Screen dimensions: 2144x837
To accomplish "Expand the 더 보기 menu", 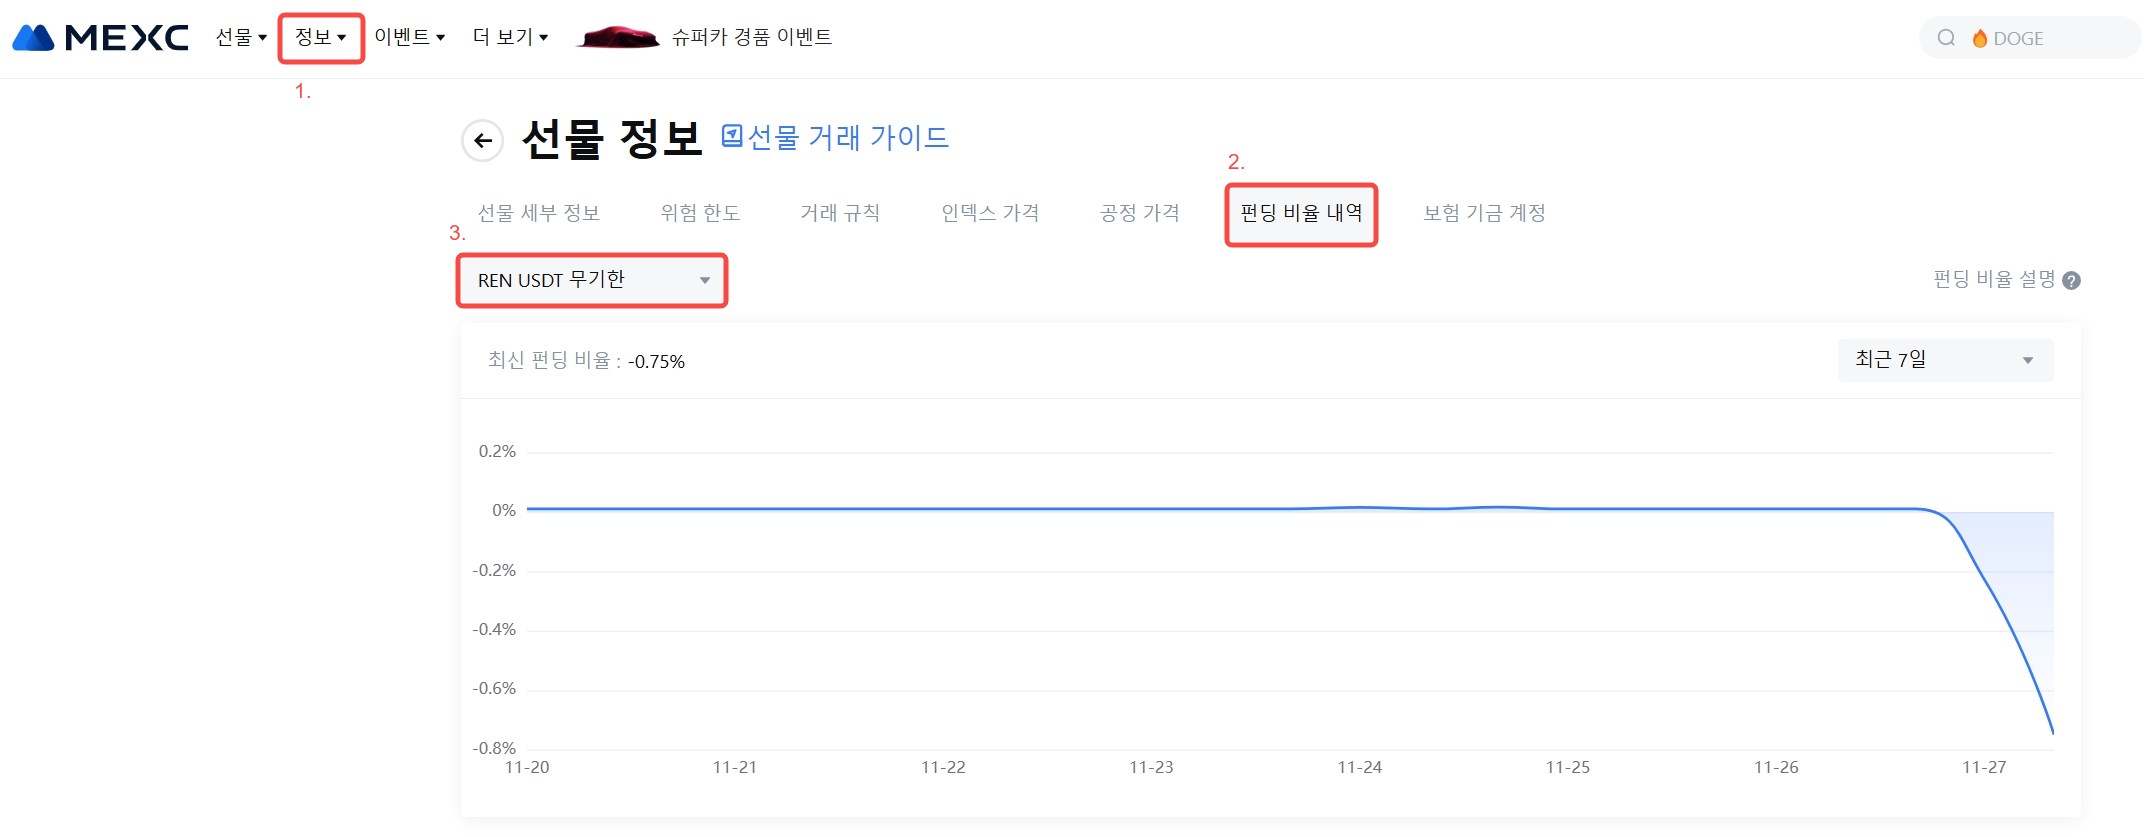I will (510, 38).
